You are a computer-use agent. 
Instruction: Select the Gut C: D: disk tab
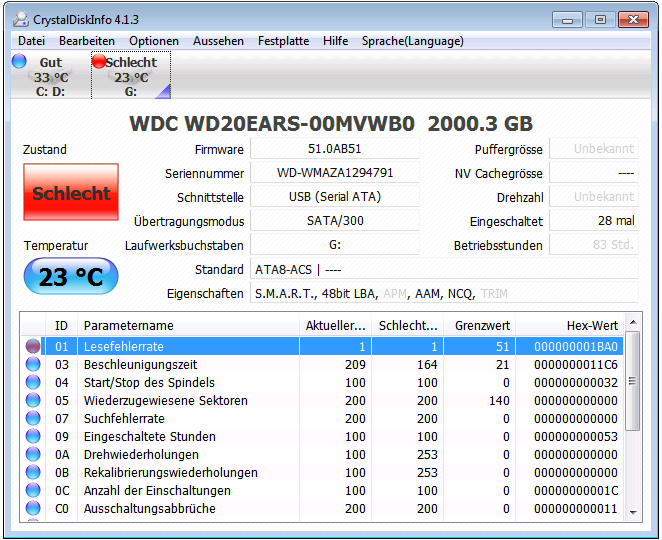click(x=51, y=76)
